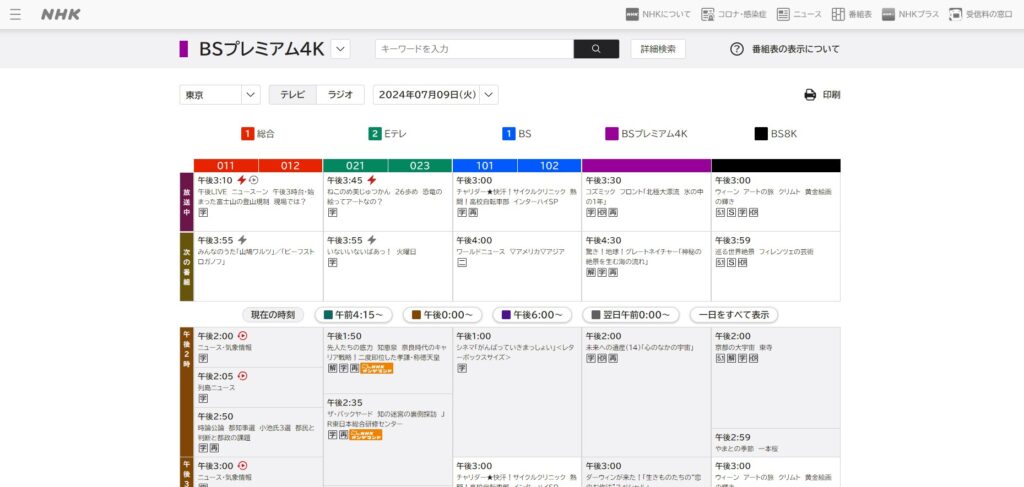Click the NHKオンデマンド badge under ザ・バックヤード

click(x=366, y=435)
